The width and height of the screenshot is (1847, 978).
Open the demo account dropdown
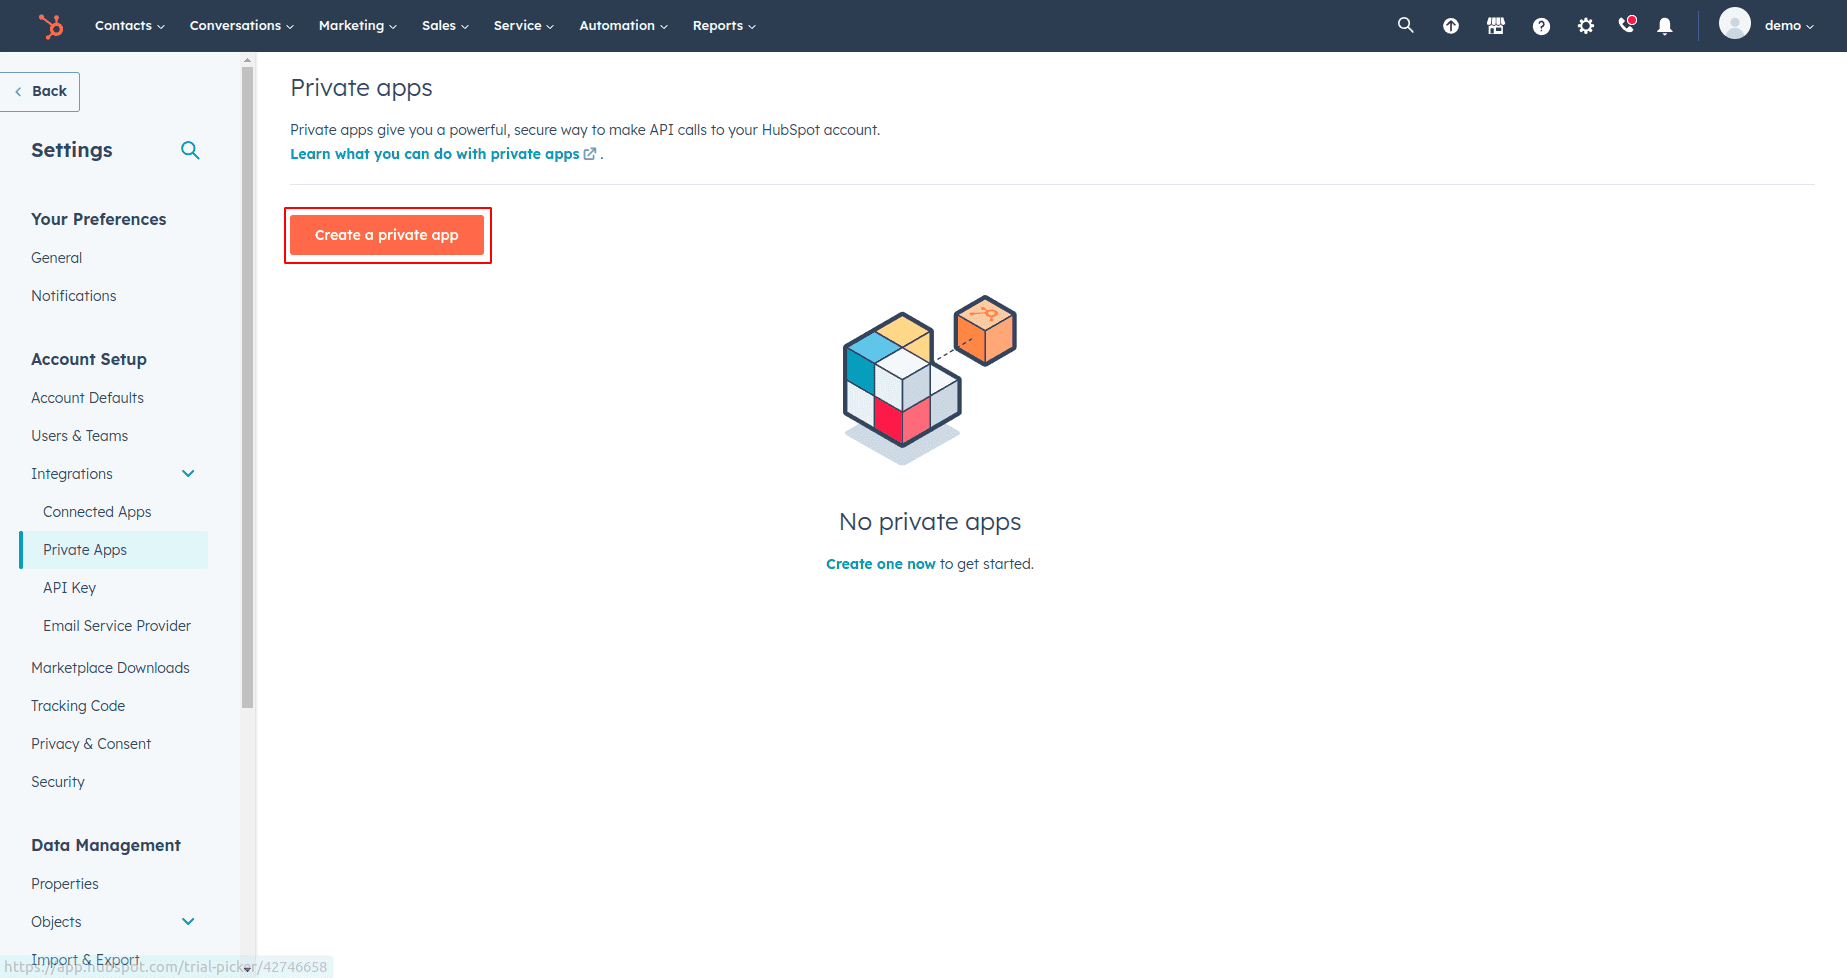coord(1789,26)
